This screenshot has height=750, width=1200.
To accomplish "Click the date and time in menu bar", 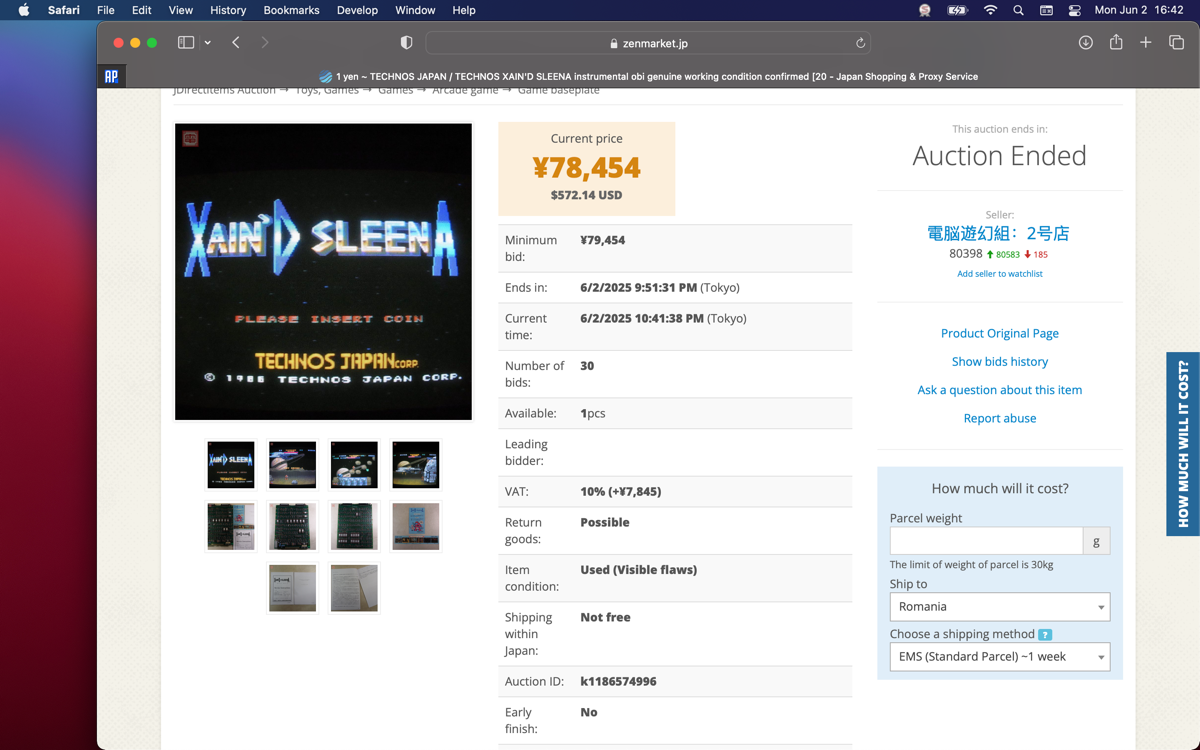I will 1139,10.
